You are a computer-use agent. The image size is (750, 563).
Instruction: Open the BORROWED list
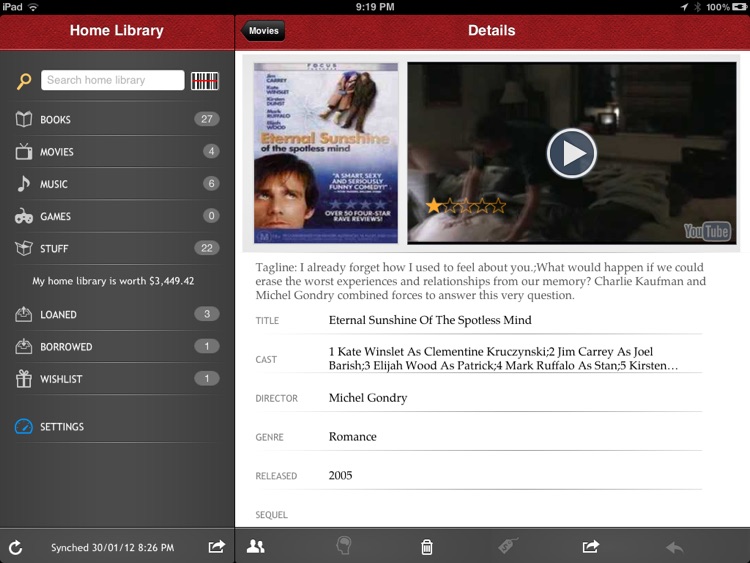(117, 346)
